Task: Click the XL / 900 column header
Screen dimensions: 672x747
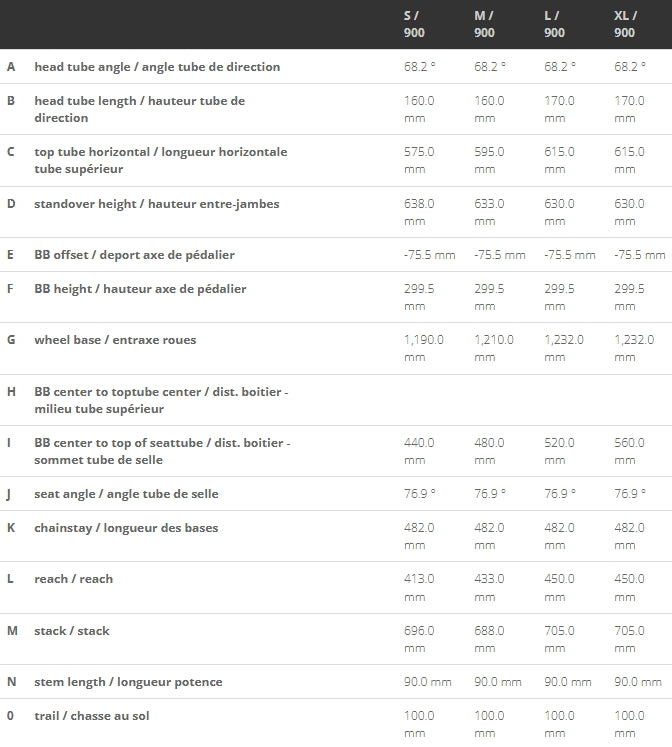Action: click(x=627, y=25)
